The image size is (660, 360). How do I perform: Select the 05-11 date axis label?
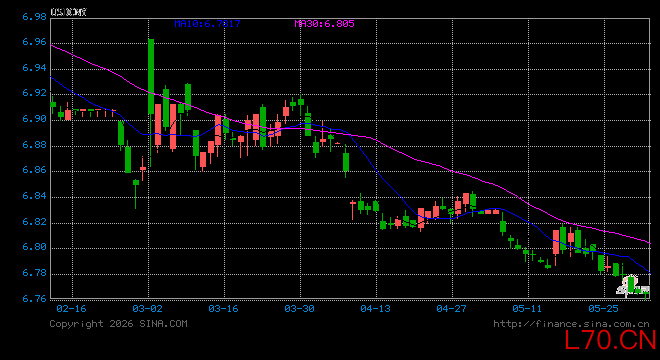tap(527, 309)
